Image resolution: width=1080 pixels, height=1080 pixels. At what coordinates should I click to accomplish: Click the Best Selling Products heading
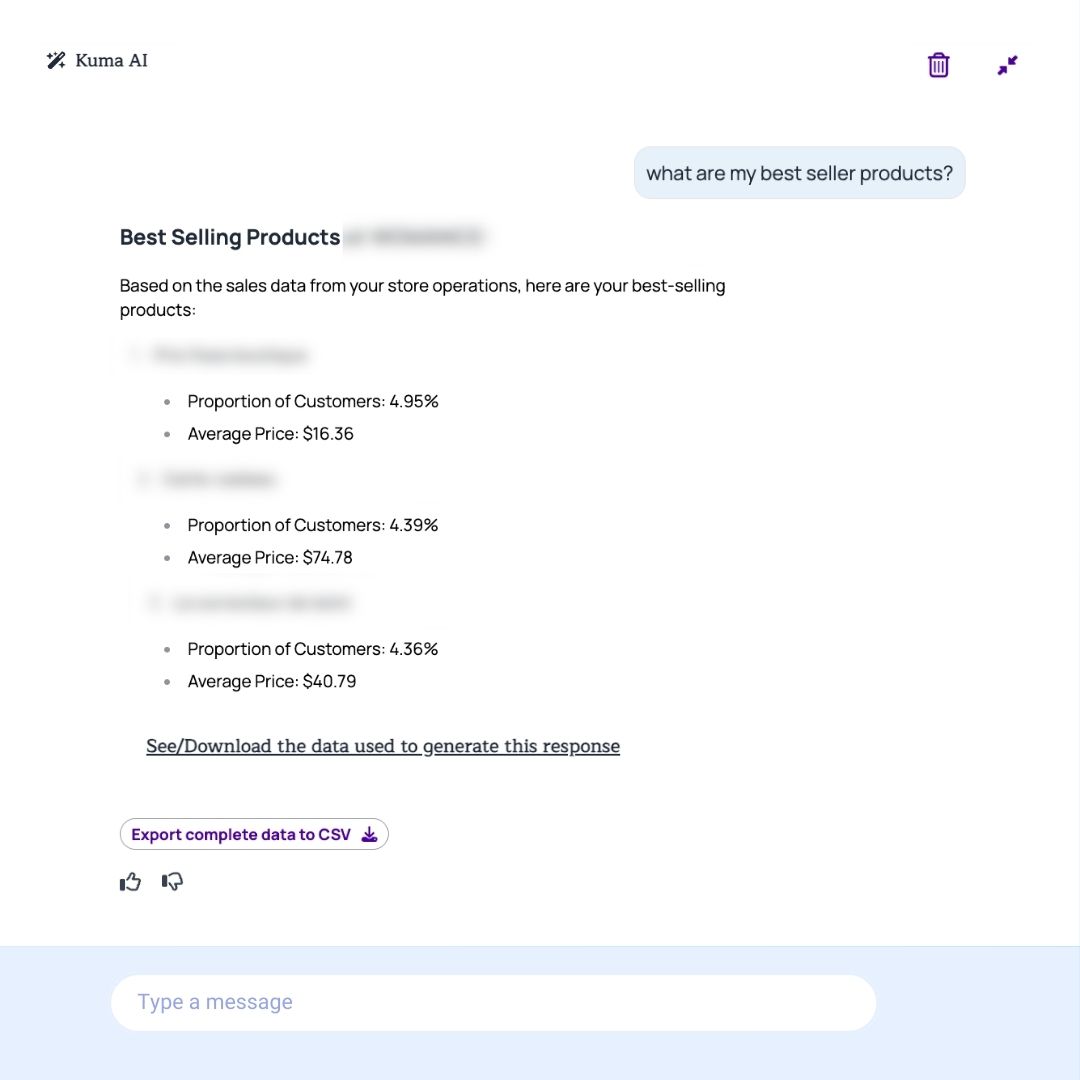point(230,237)
